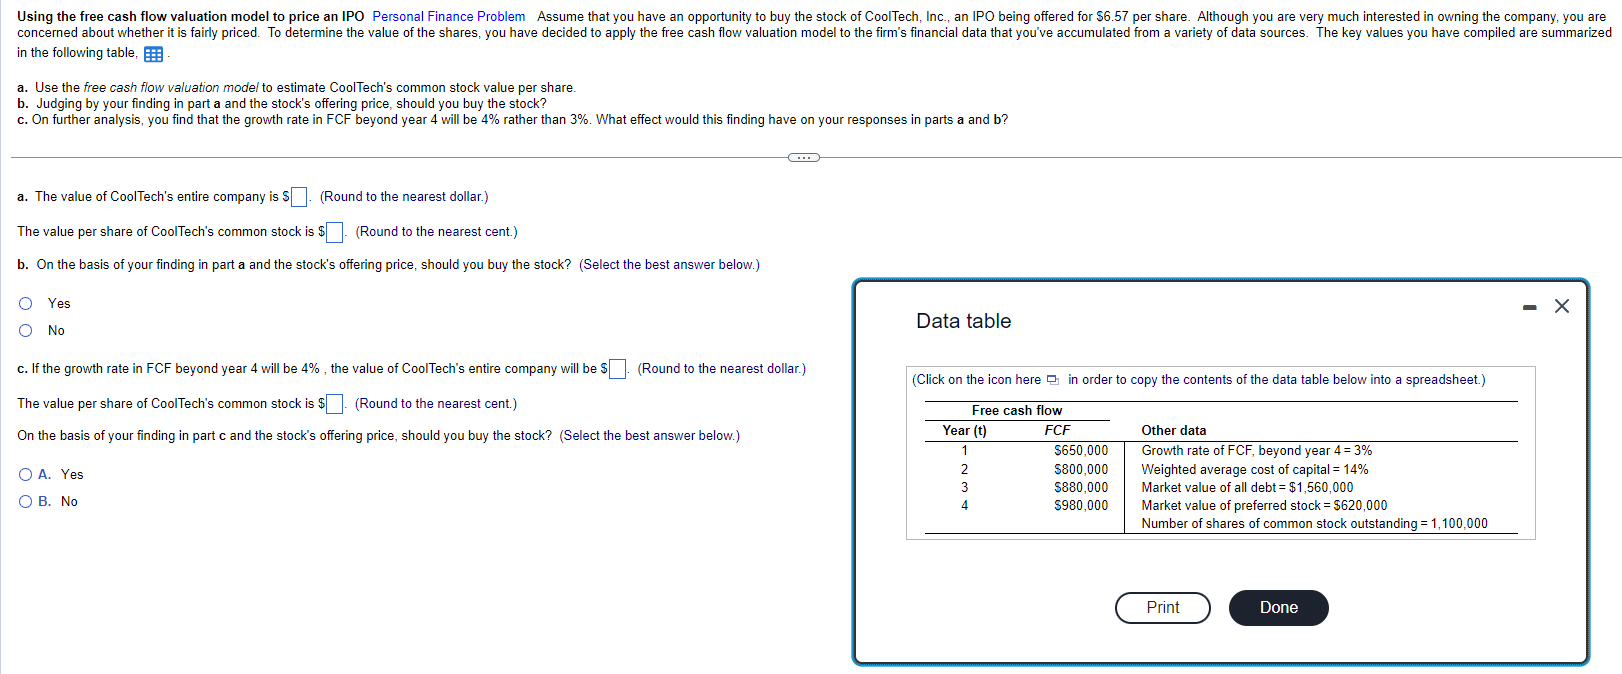The height and width of the screenshot is (674, 1622).
Task: Click the Data table heading
Action: click(x=963, y=321)
